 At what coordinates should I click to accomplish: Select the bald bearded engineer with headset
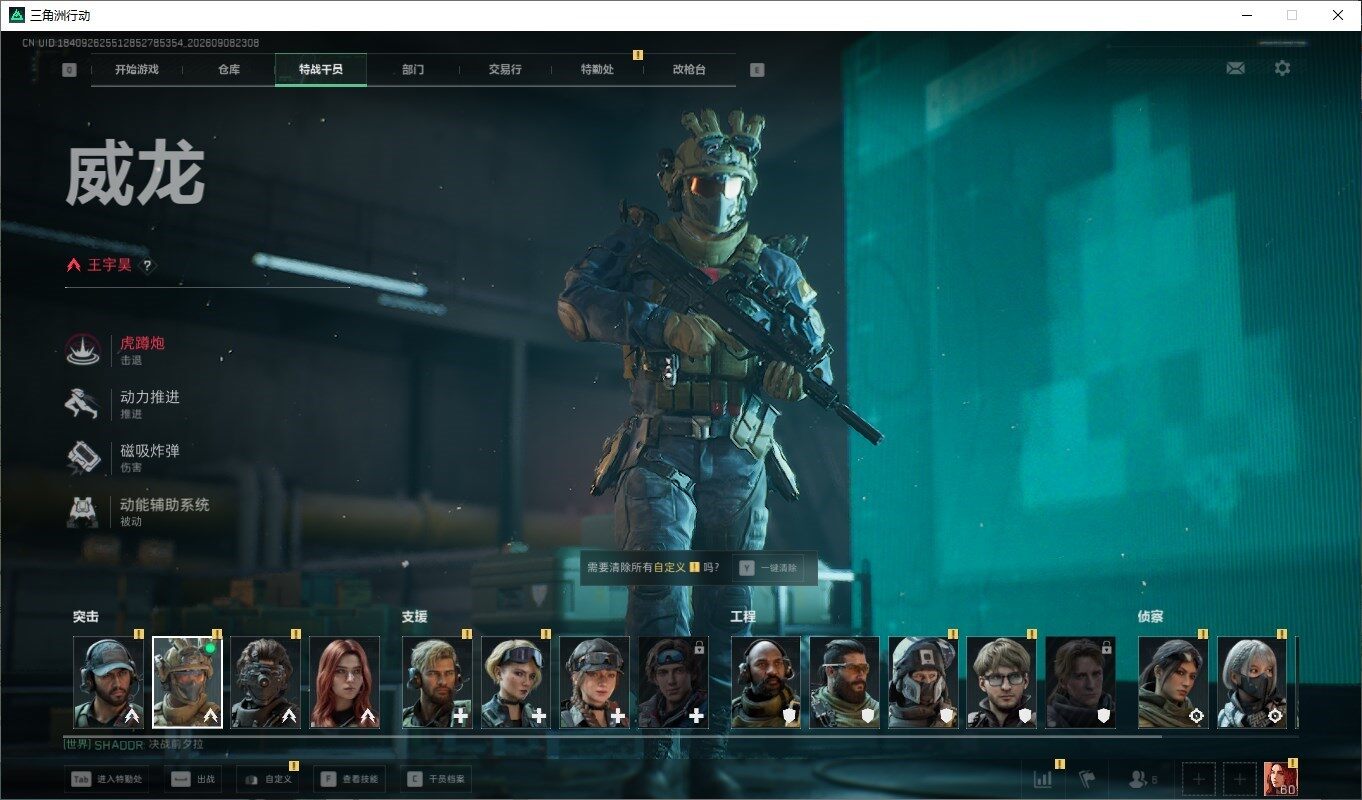pos(766,682)
